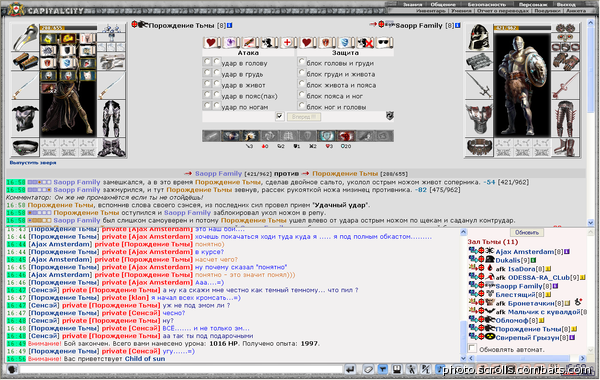Open the Персонаж menu
This screenshot has width=600, height=380.
pos(533,4)
